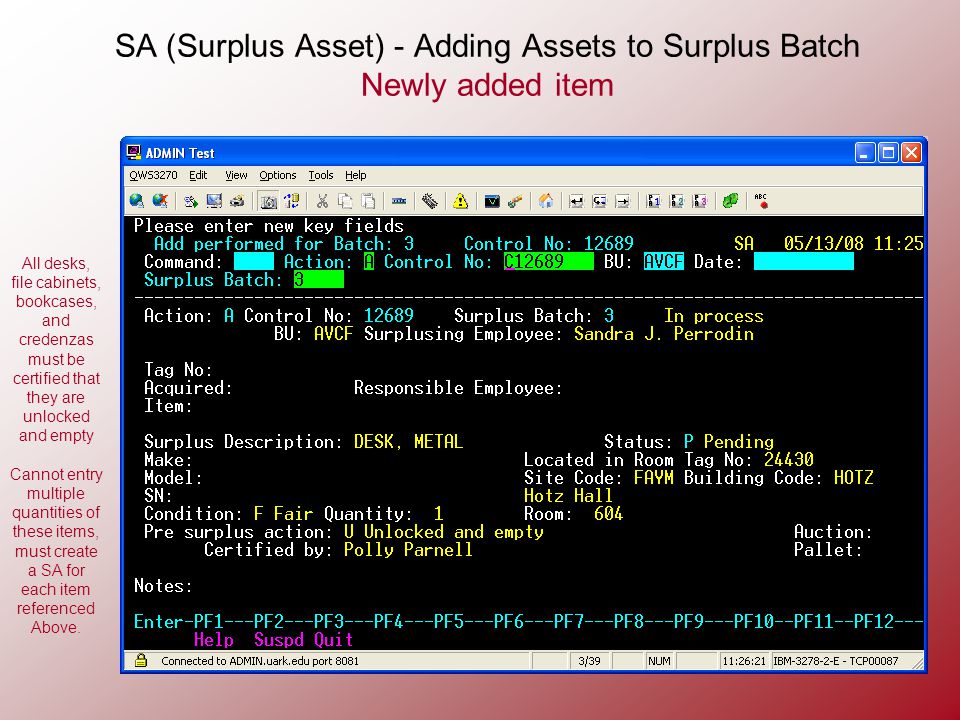Click the disconnect globe icon with red X
The height and width of the screenshot is (720, 960).
160,201
